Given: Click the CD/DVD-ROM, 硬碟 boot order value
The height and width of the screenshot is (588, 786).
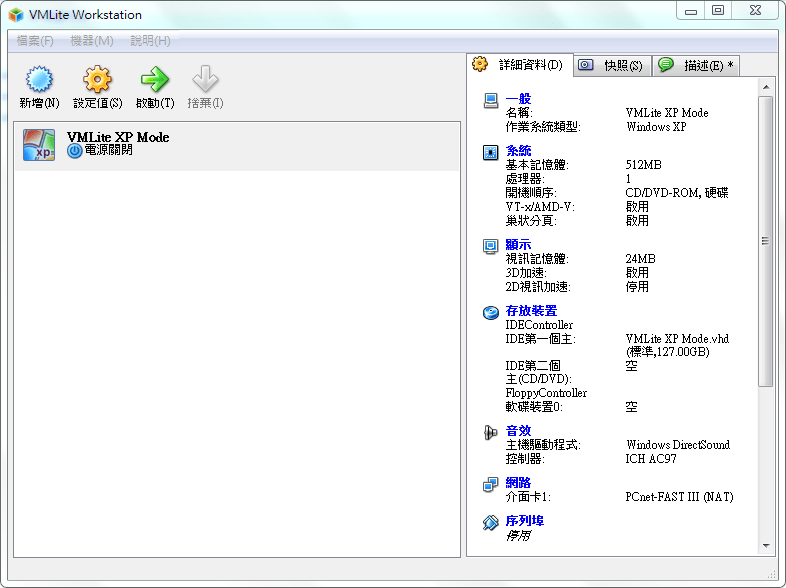Looking at the screenshot, I should coord(677,192).
